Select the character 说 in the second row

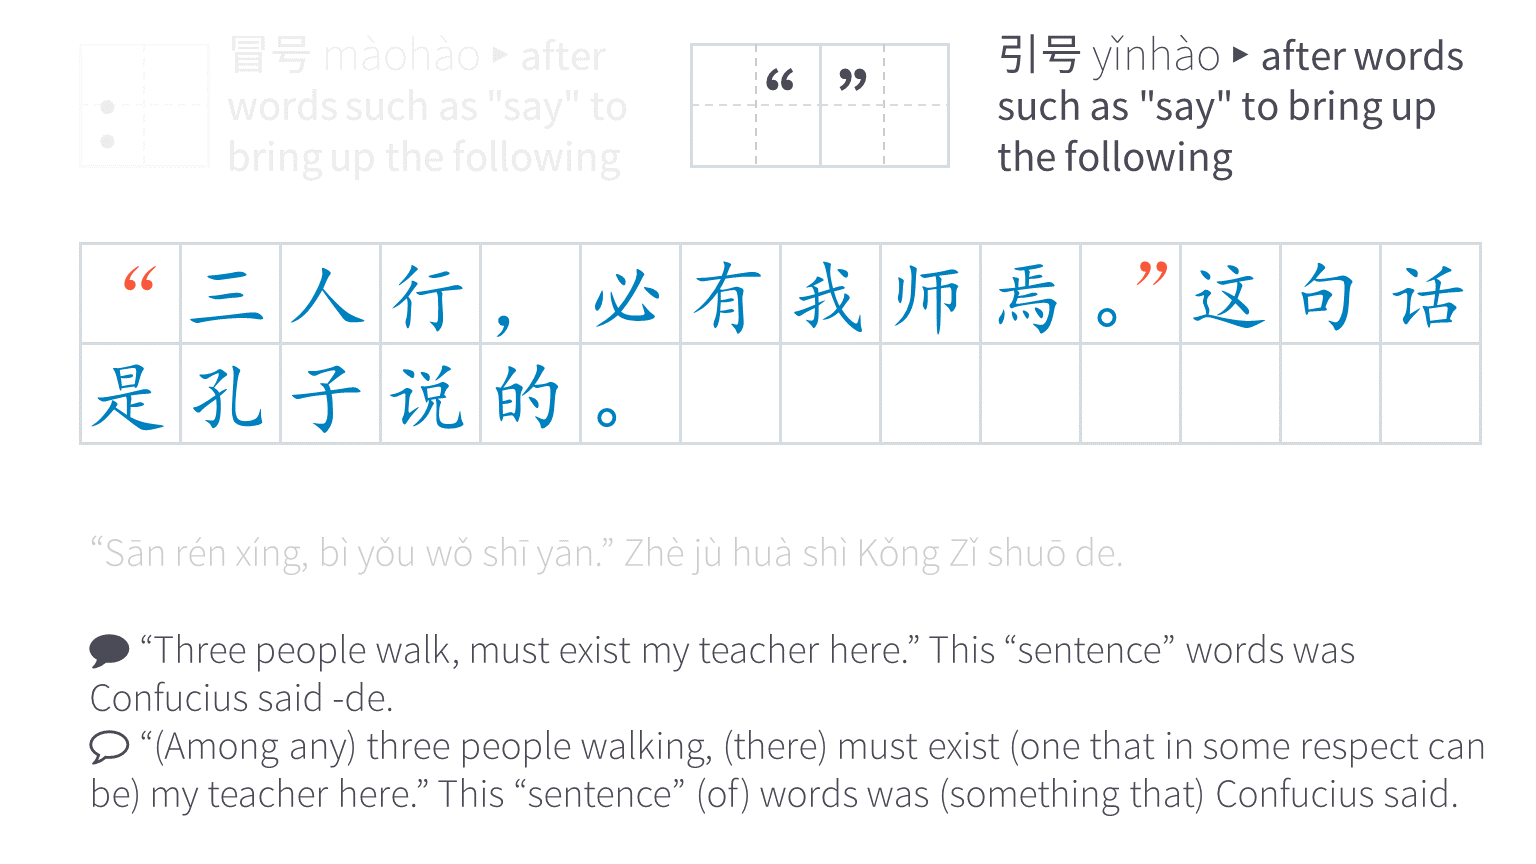pos(428,397)
